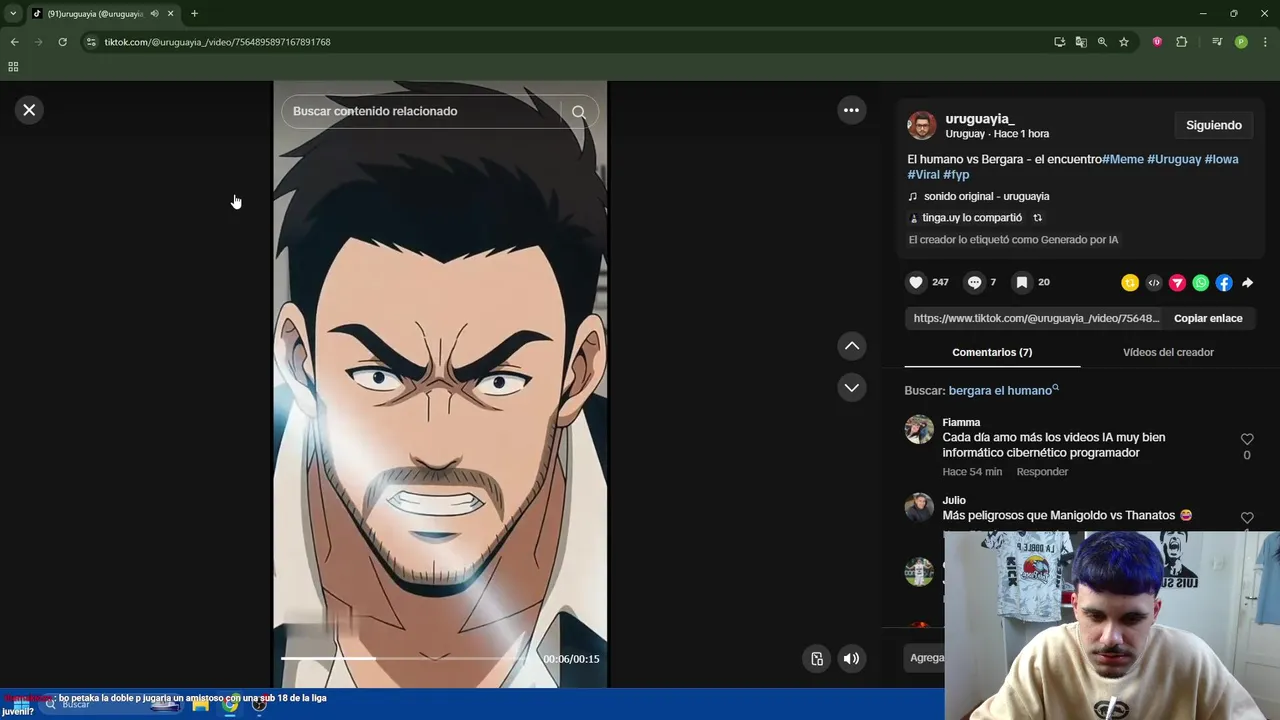This screenshot has height=720, width=1280.
Task: Click the address bar URL
Action: (x=217, y=42)
